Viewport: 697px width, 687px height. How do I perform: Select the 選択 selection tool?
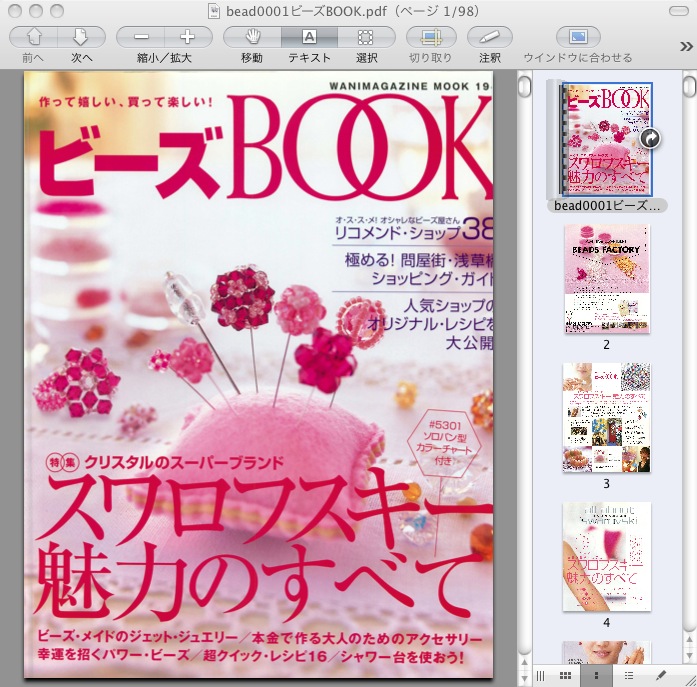coord(366,37)
